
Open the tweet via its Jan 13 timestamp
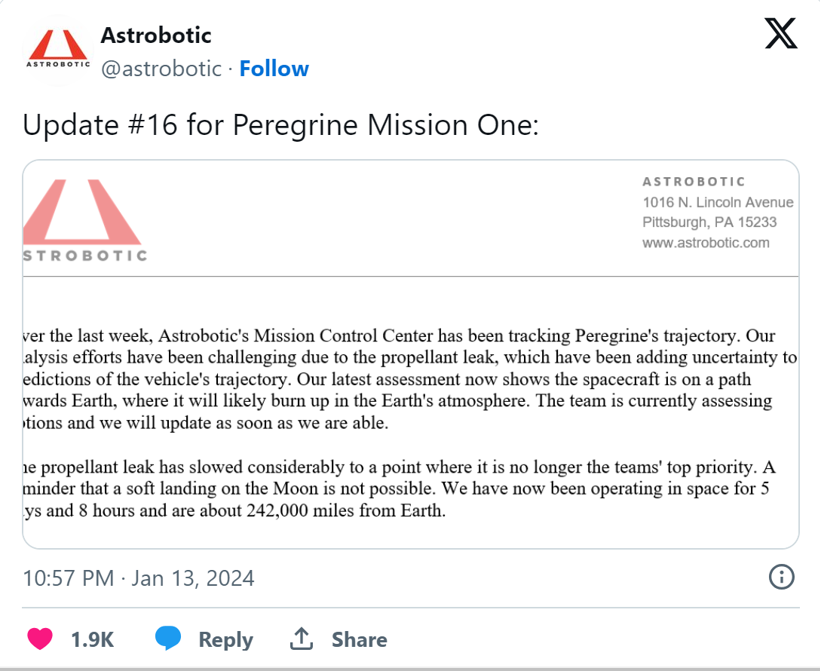(x=137, y=577)
